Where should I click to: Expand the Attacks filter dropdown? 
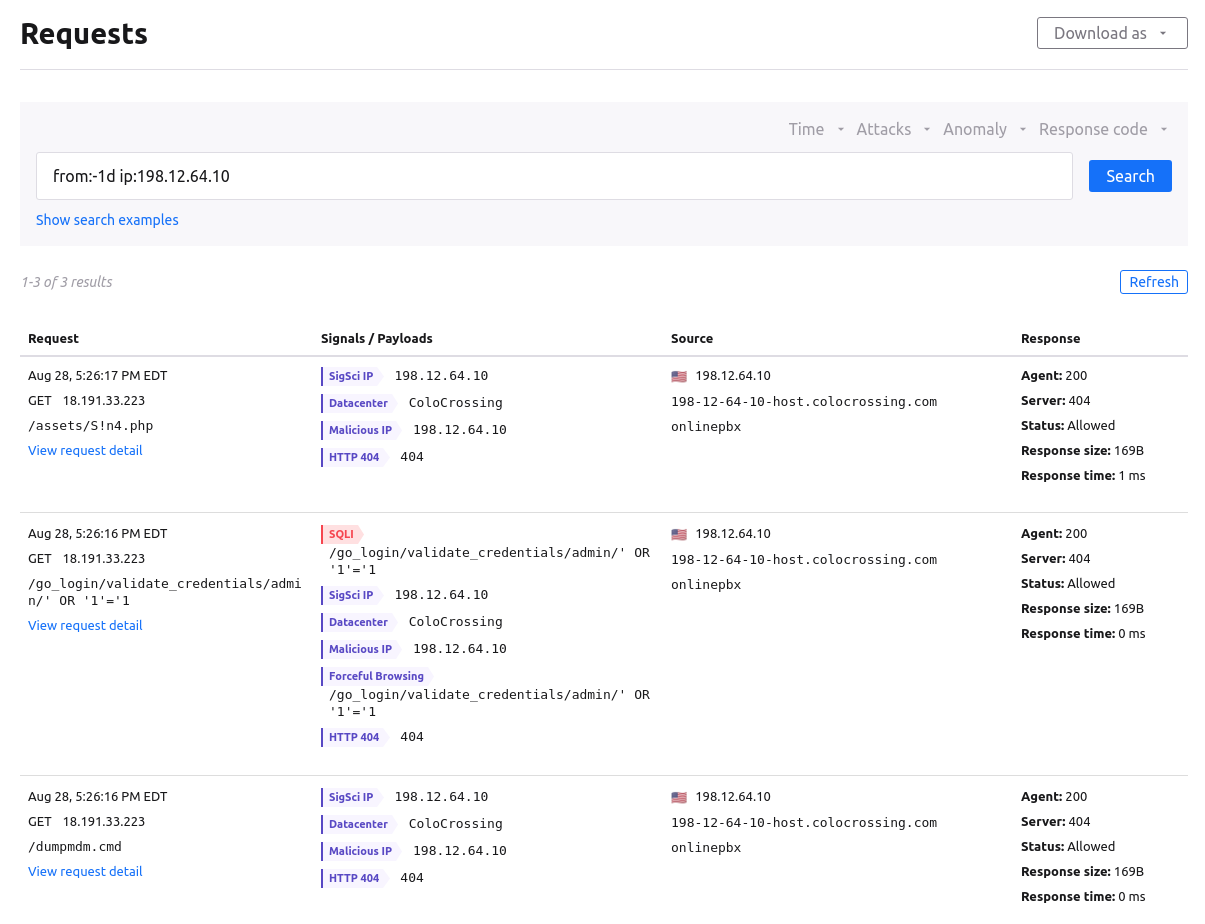[893, 129]
